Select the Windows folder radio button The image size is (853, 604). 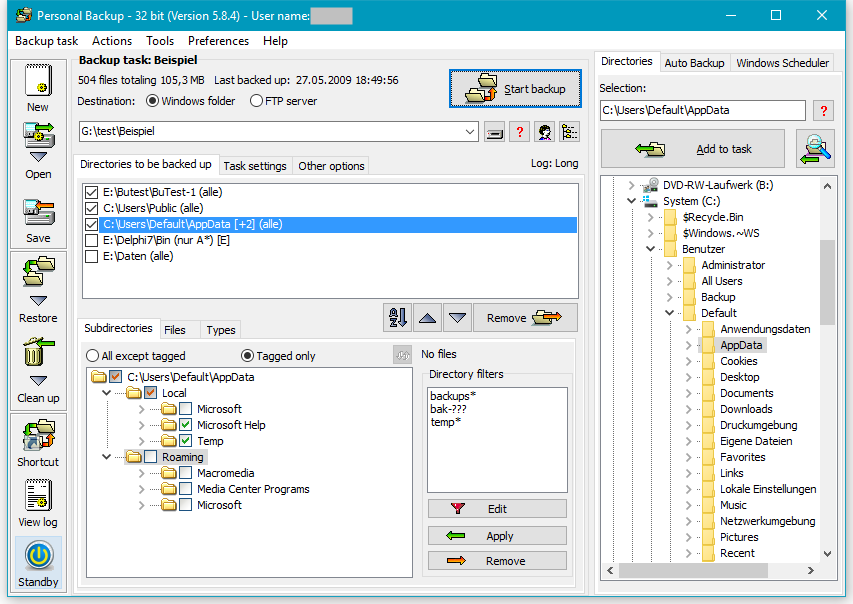click(x=153, y=101)
